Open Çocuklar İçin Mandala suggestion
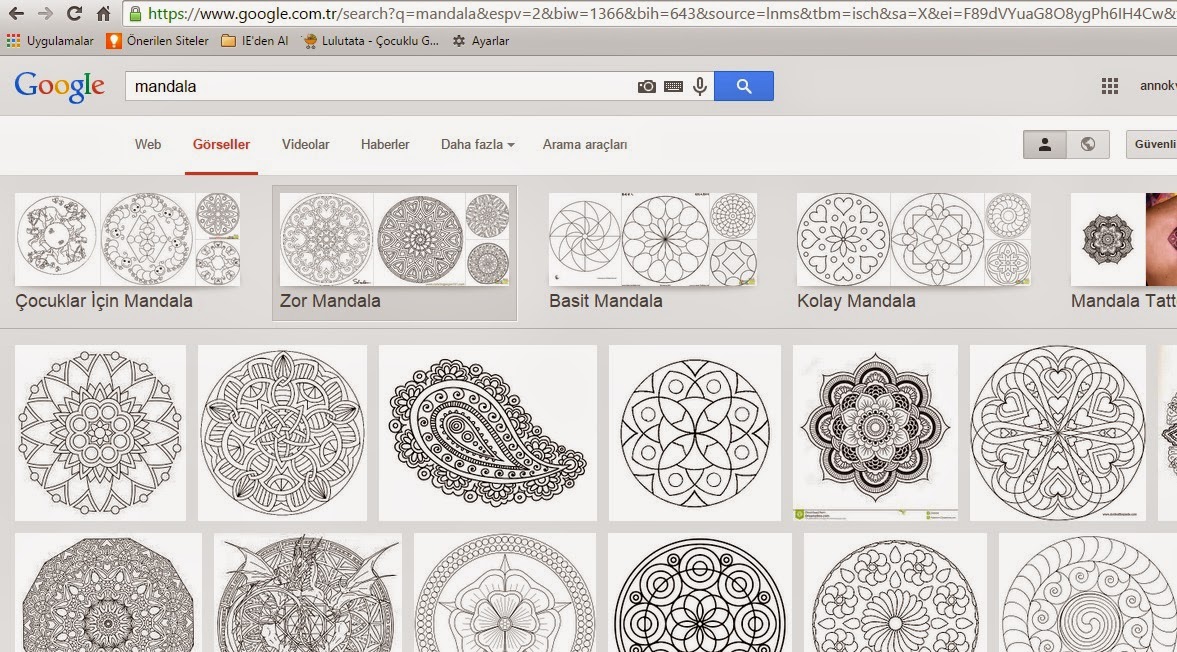Viewport: 1177px width, 652px height. (128, 252)
